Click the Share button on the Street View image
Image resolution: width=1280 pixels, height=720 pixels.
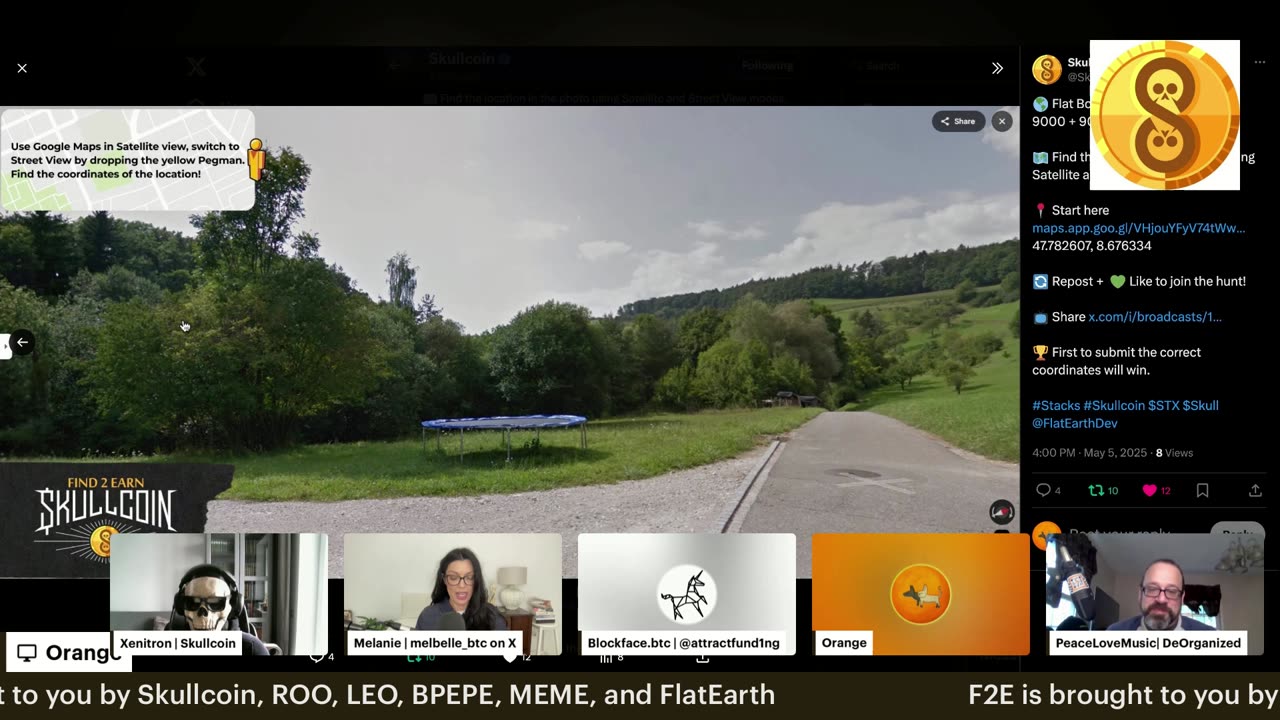pyautogui.click(x=958, y=121)
